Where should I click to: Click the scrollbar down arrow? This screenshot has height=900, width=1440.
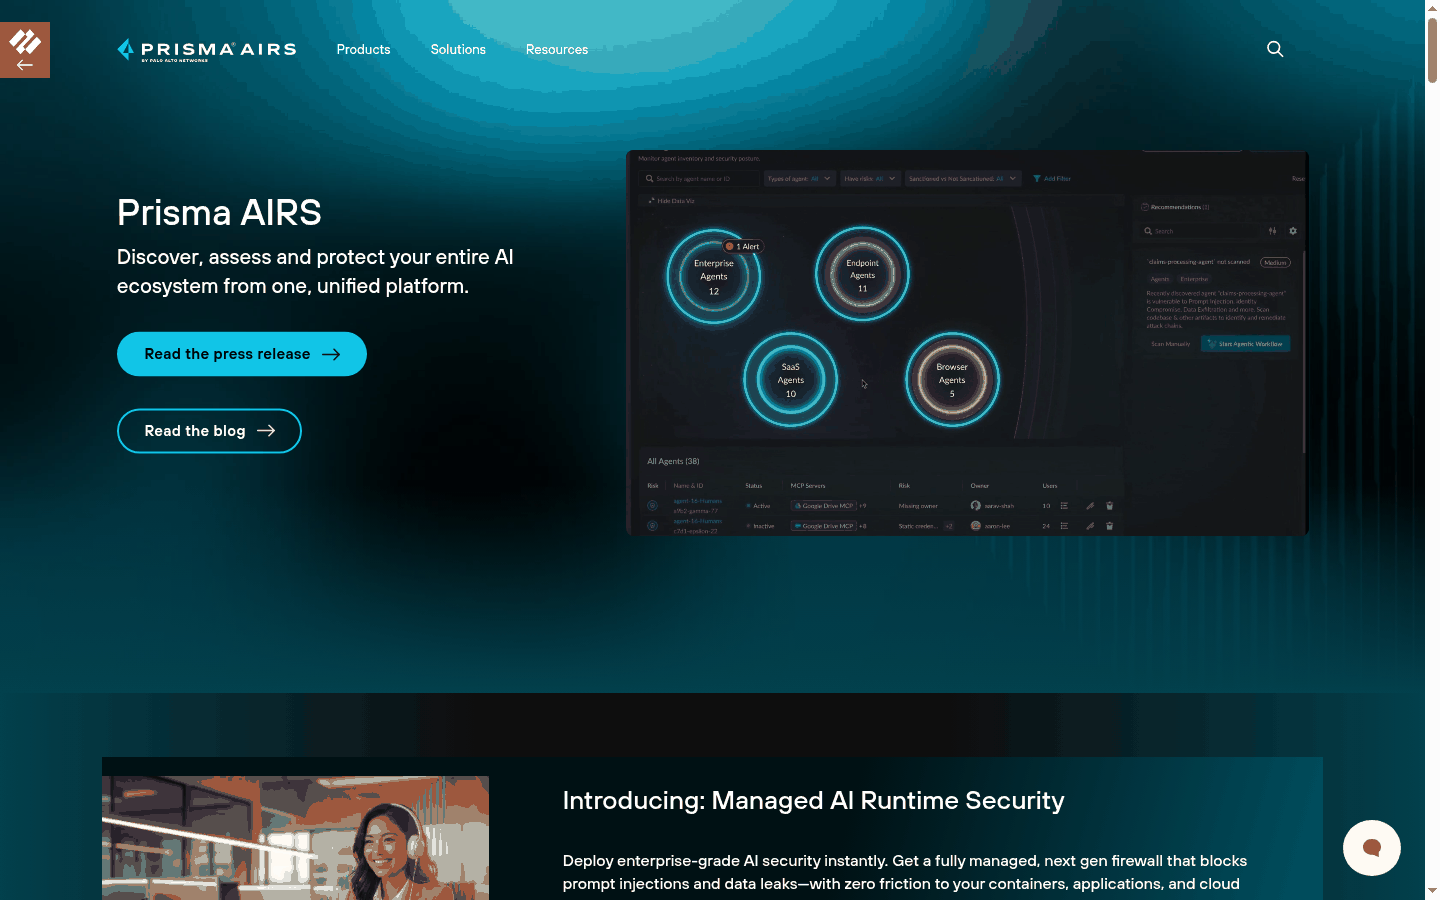(x=1432, y=890)
